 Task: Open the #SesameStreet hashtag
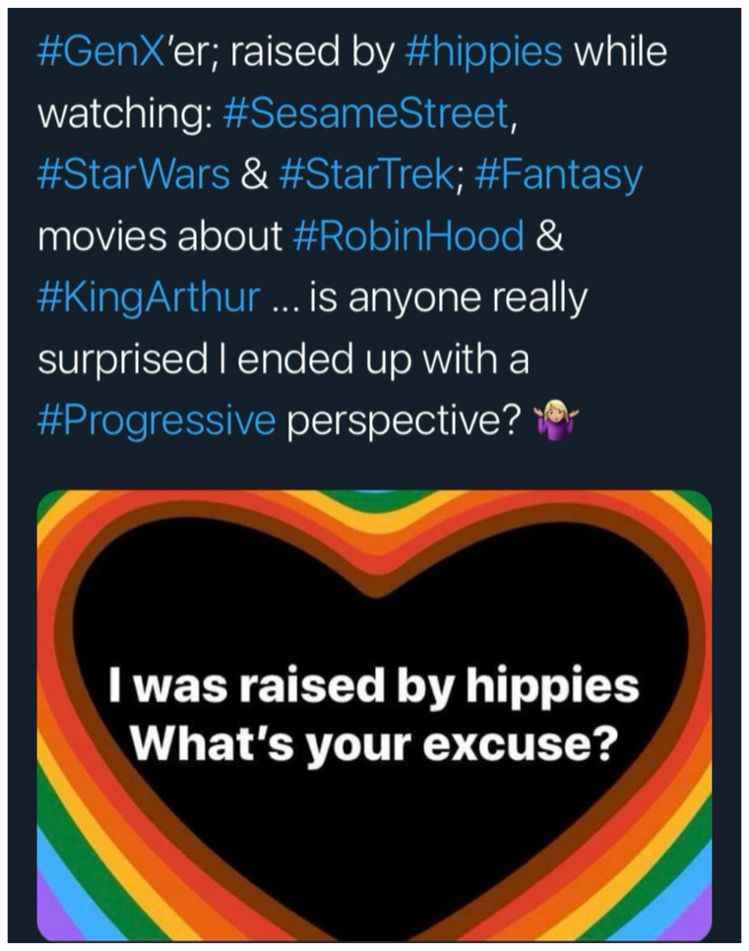point(366,114)
